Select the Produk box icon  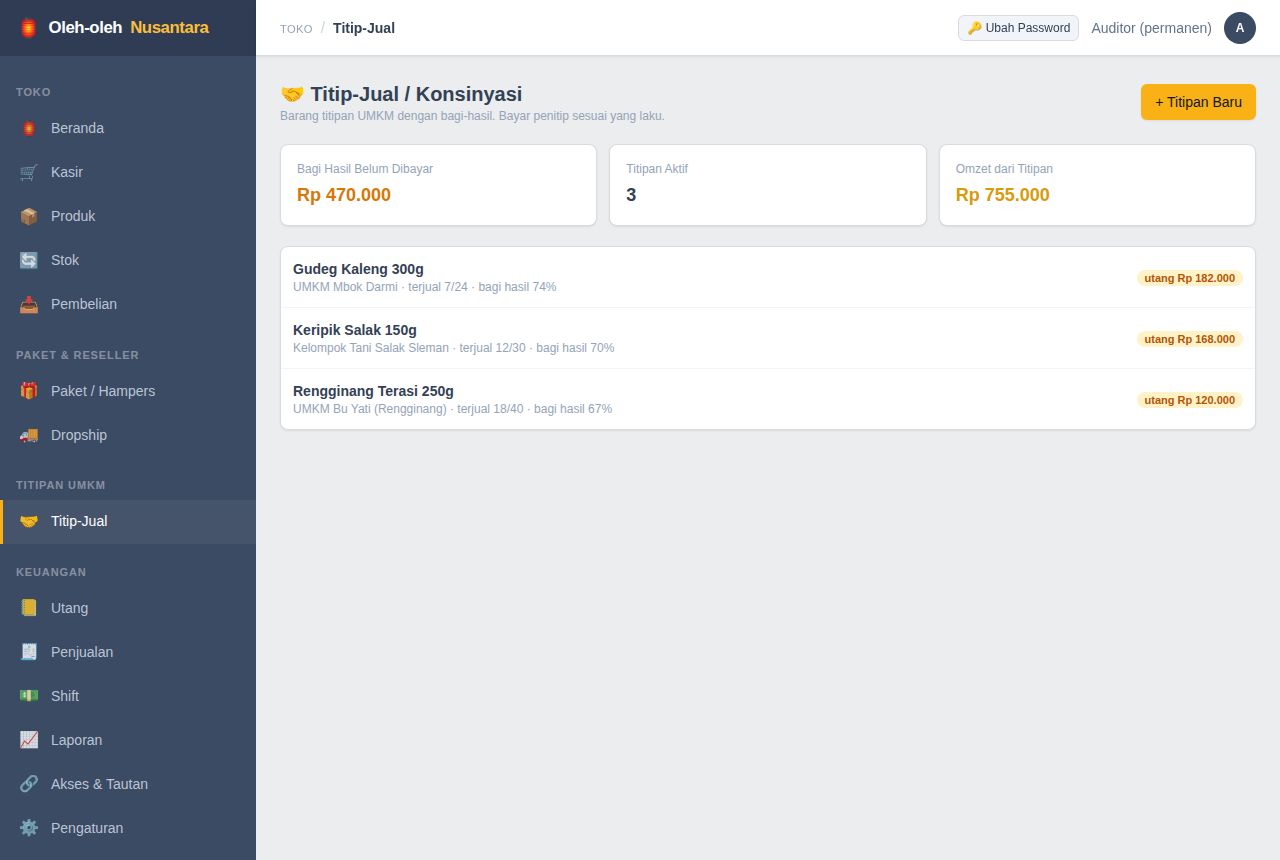click(29, 216)
